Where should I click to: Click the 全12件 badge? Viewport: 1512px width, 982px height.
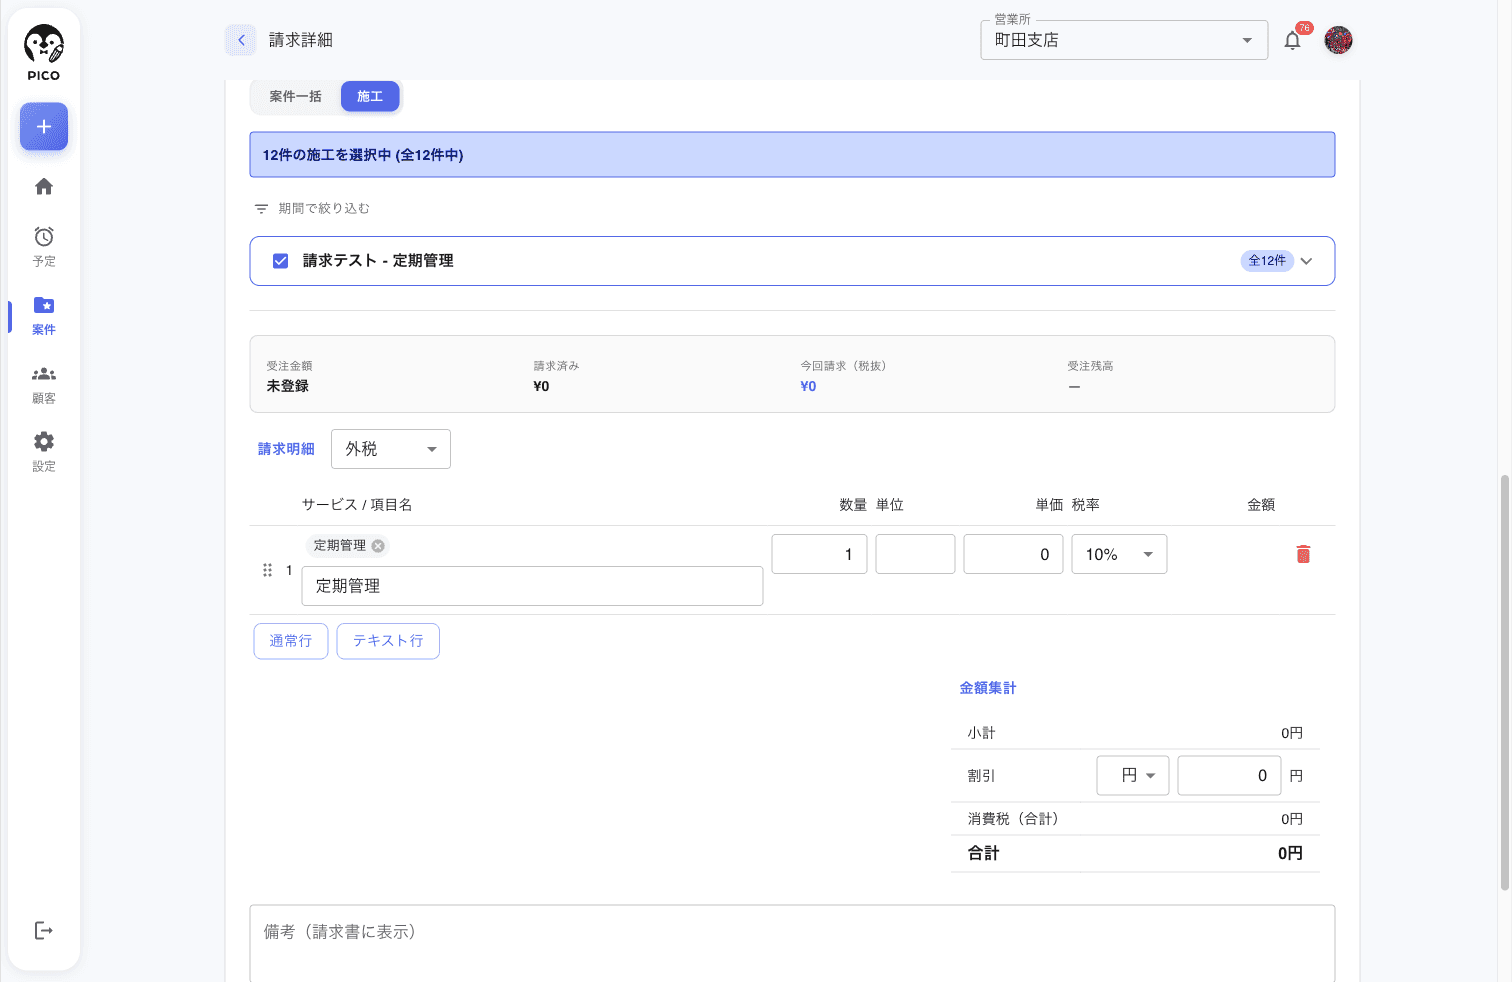click(1267, 261)
